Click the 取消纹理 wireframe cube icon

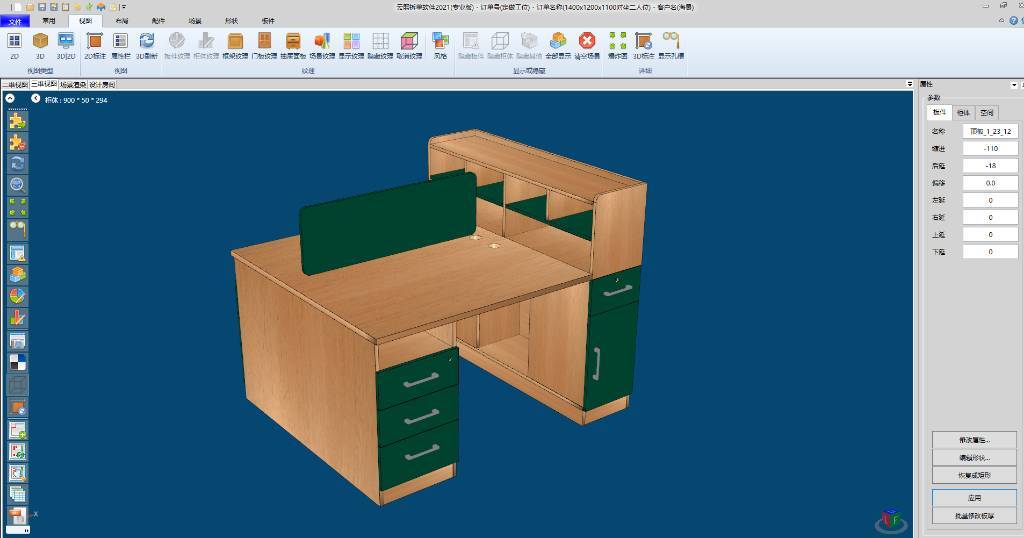[409, 42]
